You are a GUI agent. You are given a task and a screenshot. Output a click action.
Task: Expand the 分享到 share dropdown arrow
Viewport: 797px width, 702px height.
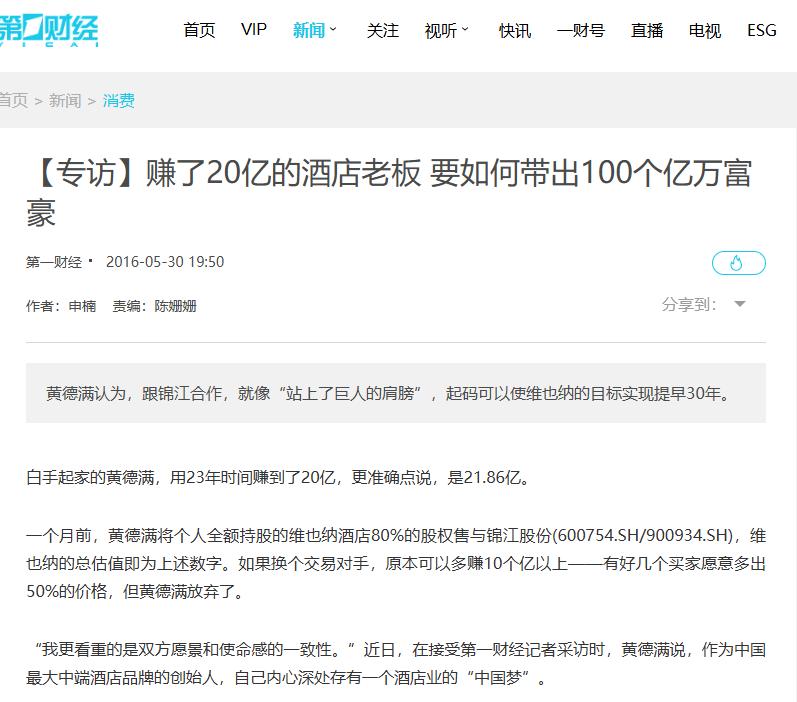click(740, 304)
